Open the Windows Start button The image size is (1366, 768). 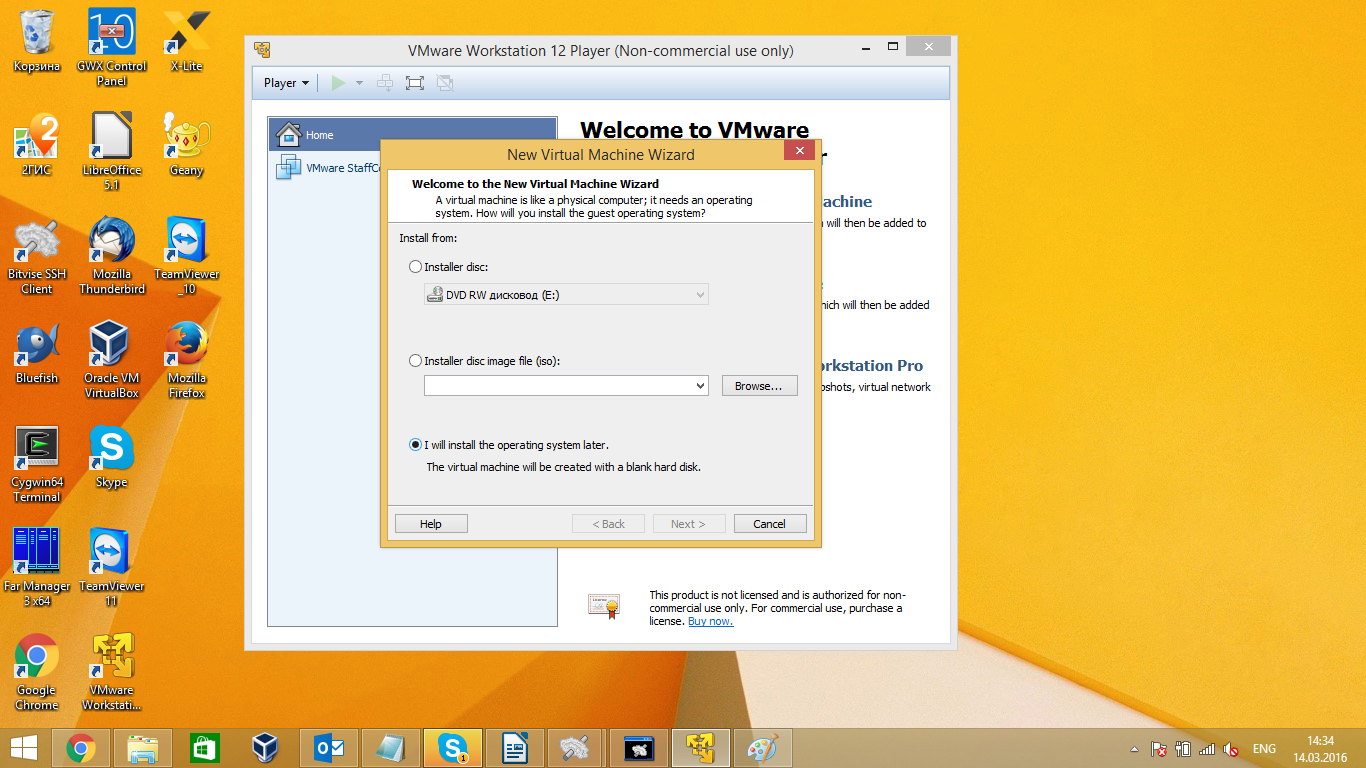coord(24,747)
